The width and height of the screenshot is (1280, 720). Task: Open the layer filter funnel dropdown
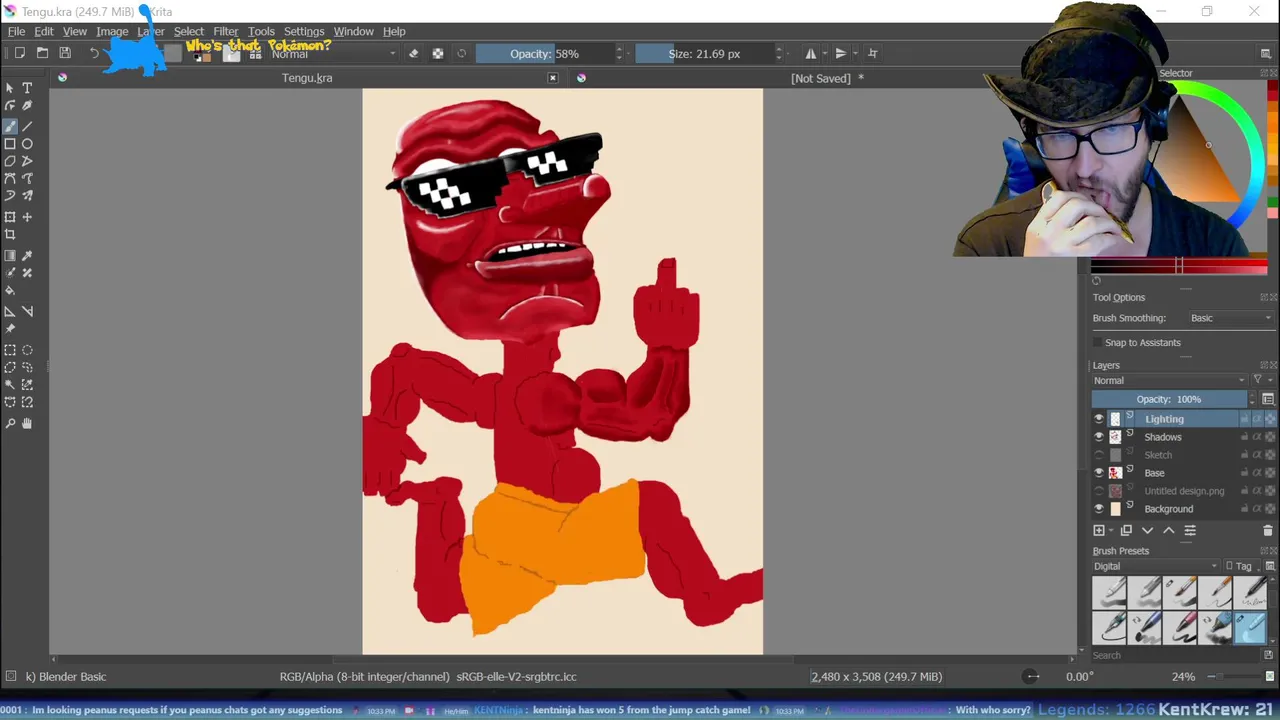[1261, 380]
